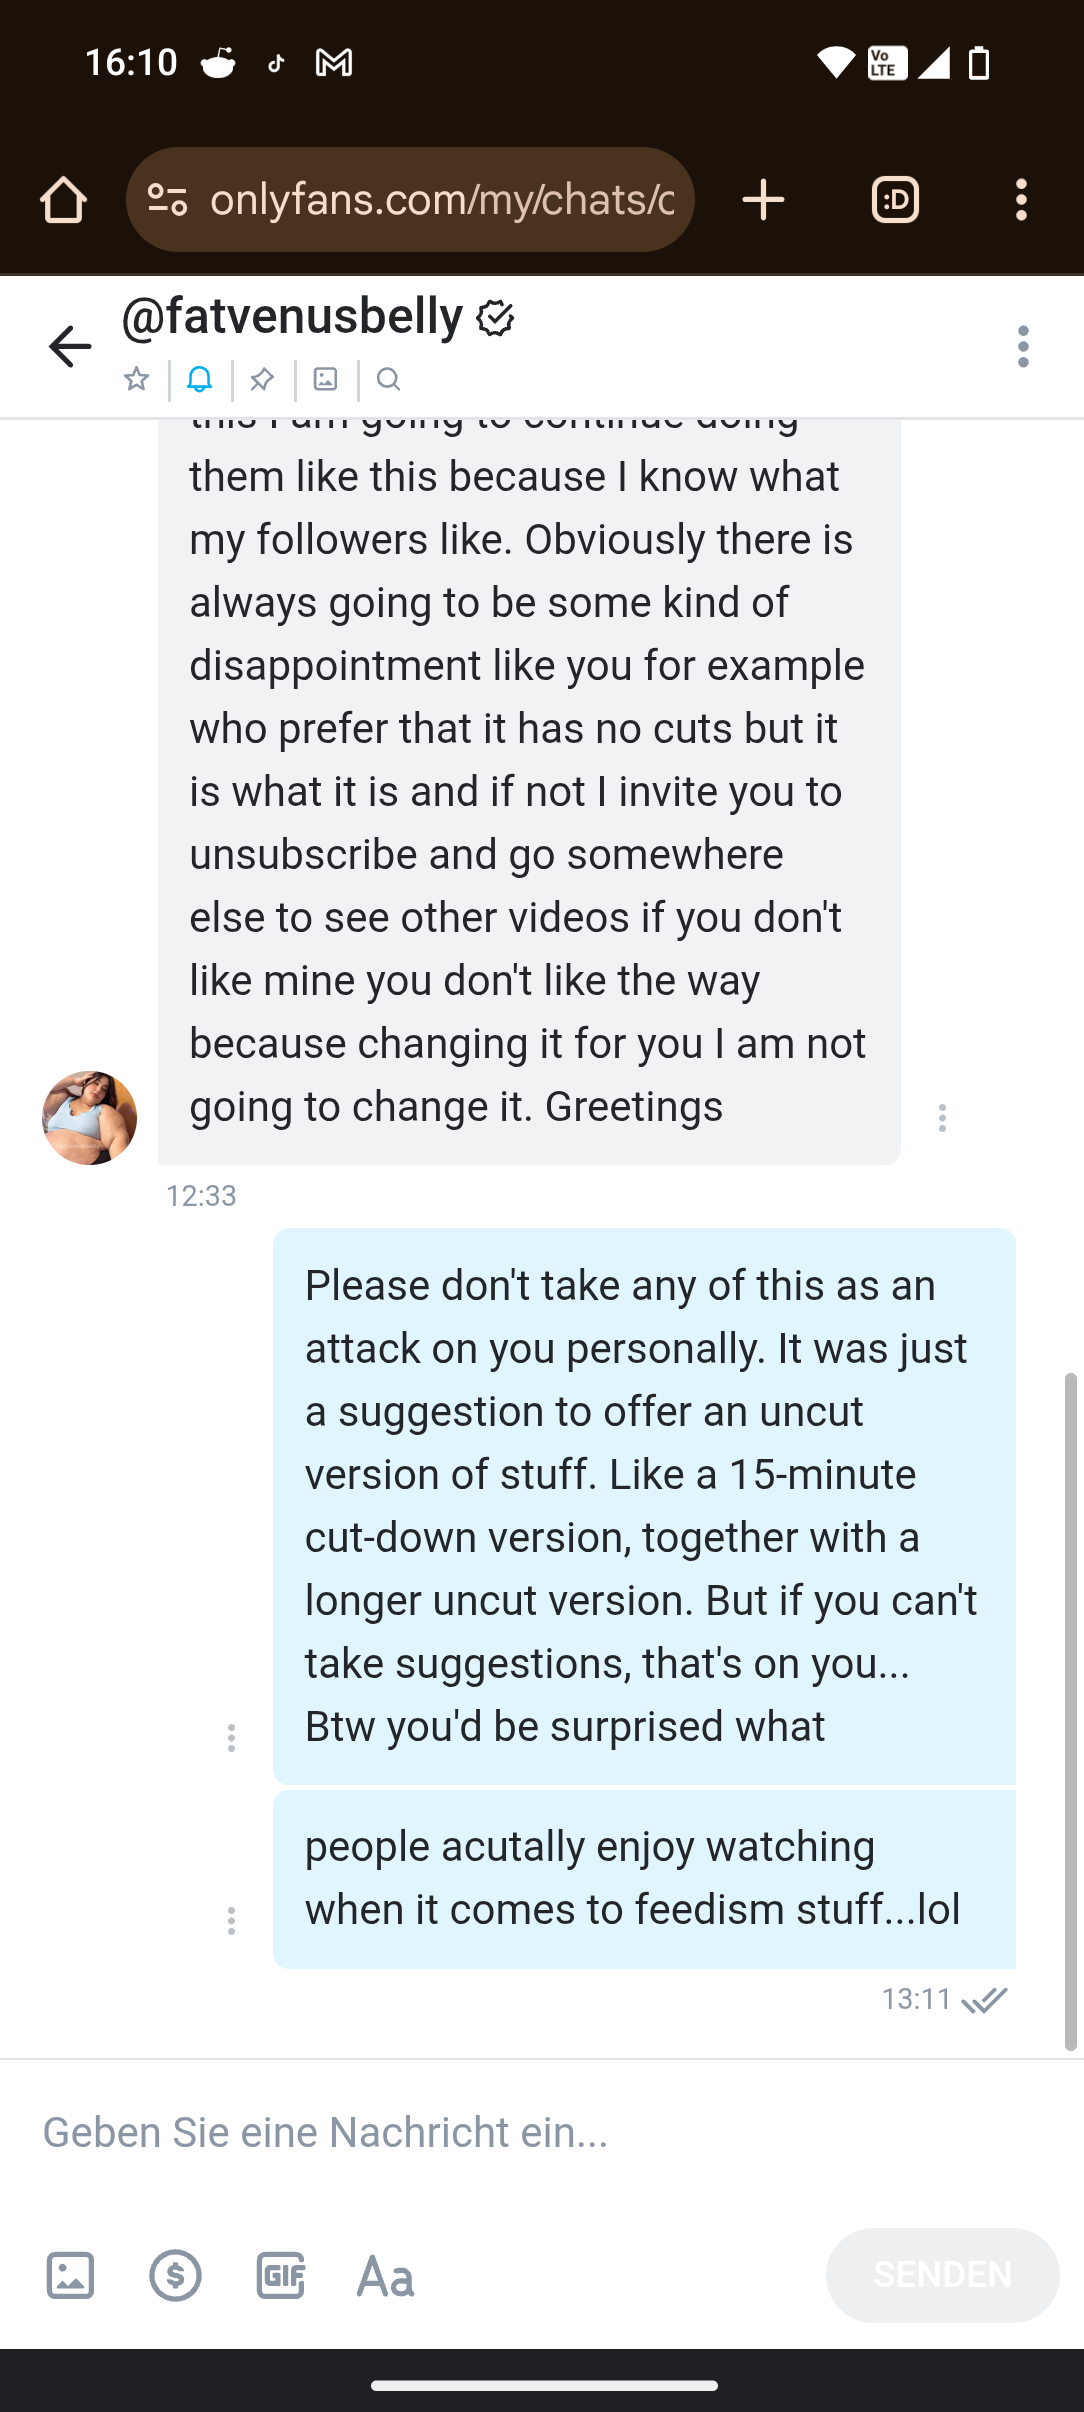Focus the onlyfans.com address bar
Screen dimensions: 1084x2412
coord(442,200)
